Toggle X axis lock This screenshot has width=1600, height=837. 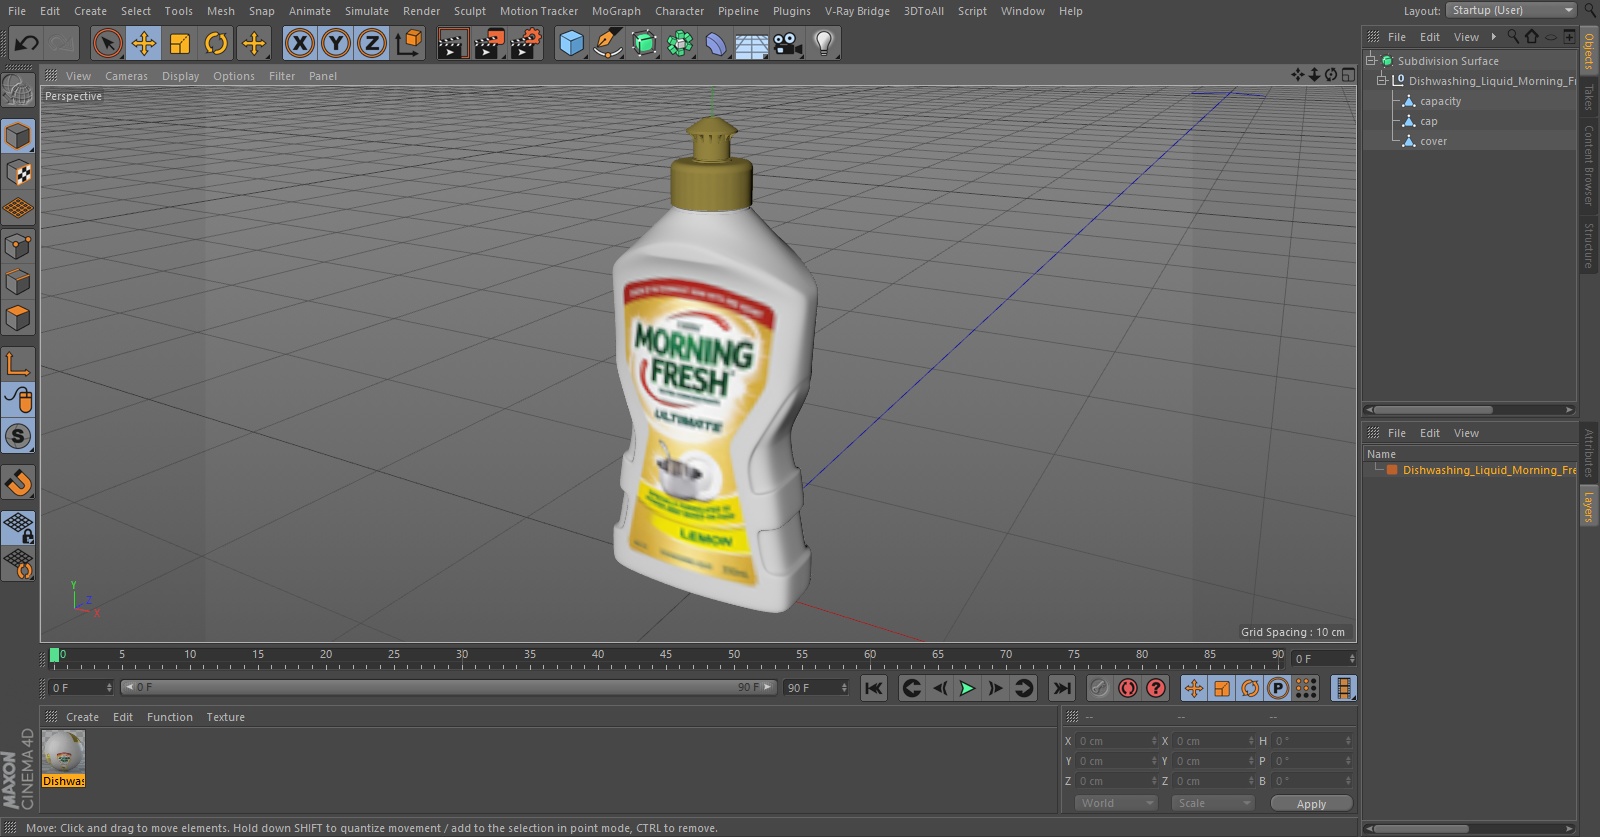tap(299, 43)
